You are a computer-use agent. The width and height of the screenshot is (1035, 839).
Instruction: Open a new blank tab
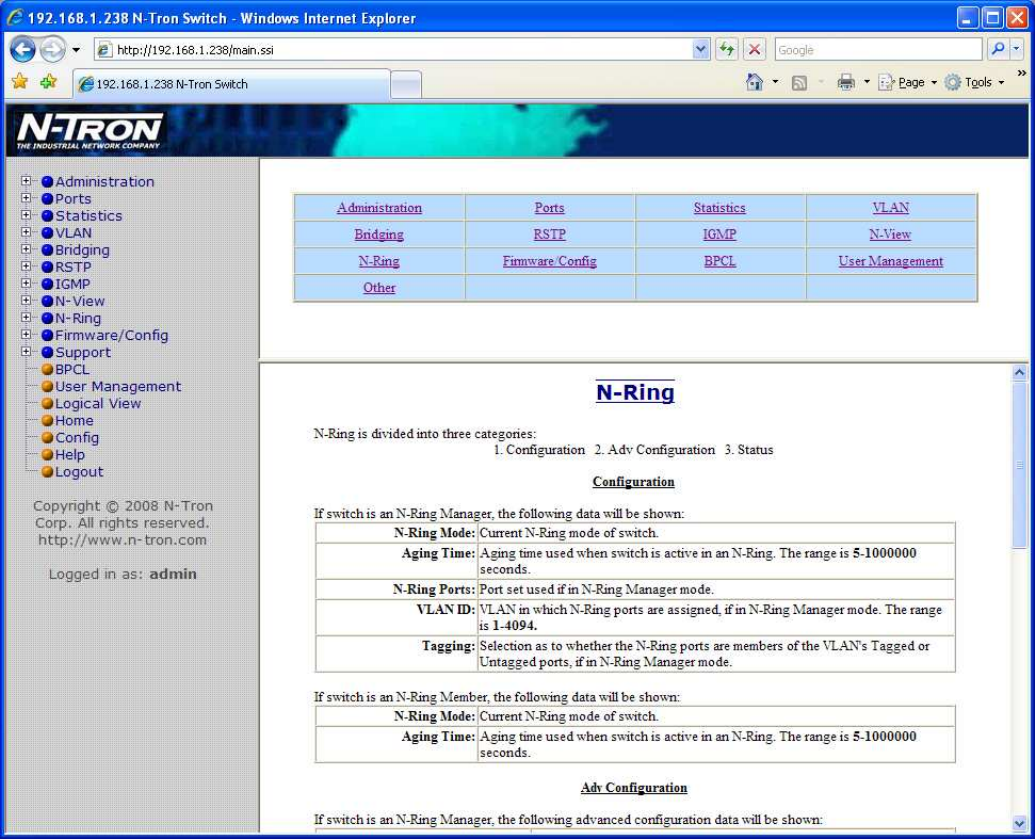[x=406, y=84]
